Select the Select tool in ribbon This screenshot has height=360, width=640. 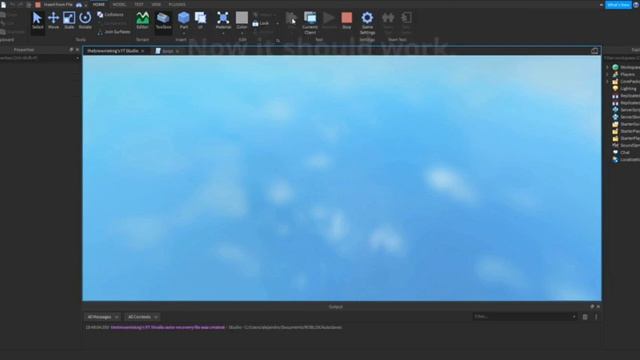37,20
